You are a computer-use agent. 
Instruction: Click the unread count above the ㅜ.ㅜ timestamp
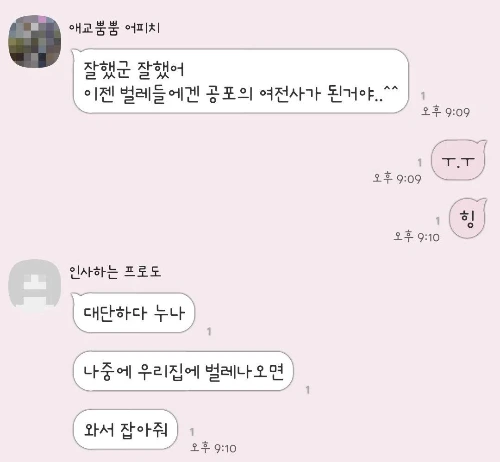click(420, 162)
